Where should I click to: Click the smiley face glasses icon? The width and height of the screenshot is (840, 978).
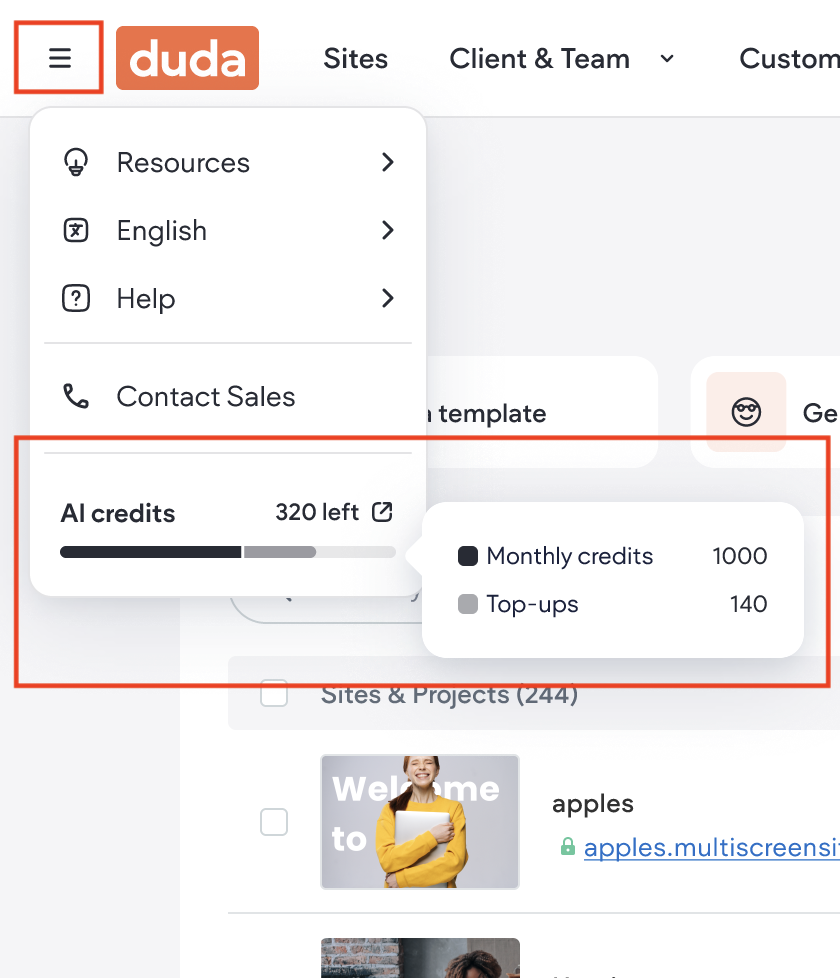(x=746, y=412)
